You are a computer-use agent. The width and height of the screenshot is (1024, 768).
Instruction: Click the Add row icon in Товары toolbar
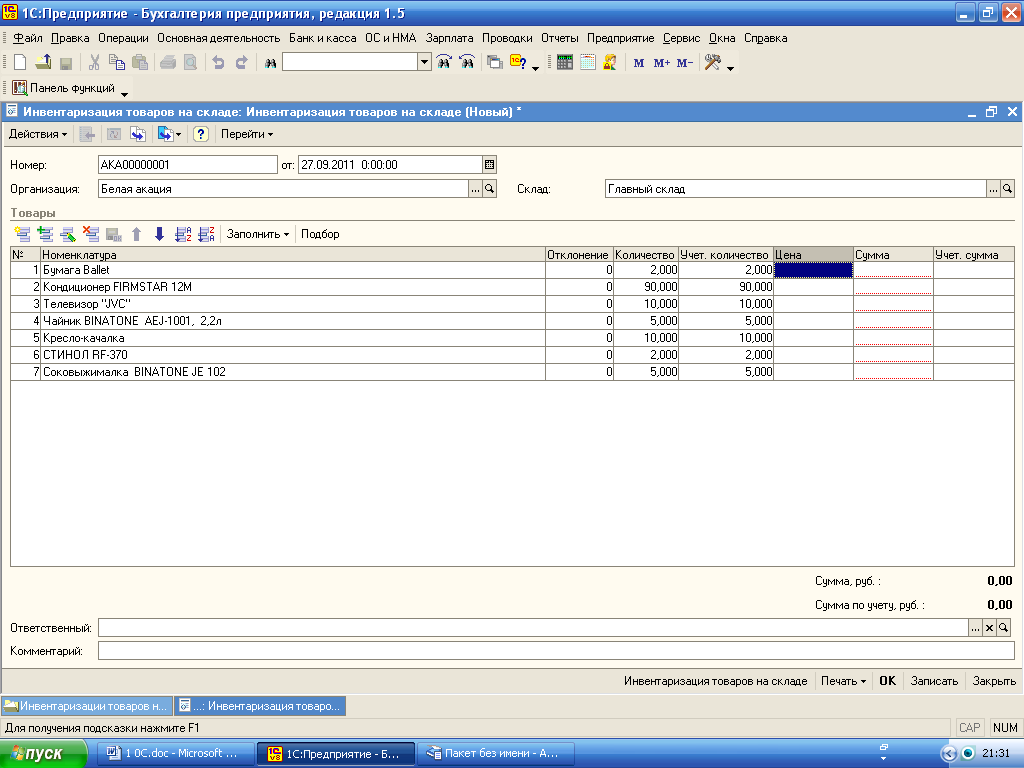[x=22, y=234]
